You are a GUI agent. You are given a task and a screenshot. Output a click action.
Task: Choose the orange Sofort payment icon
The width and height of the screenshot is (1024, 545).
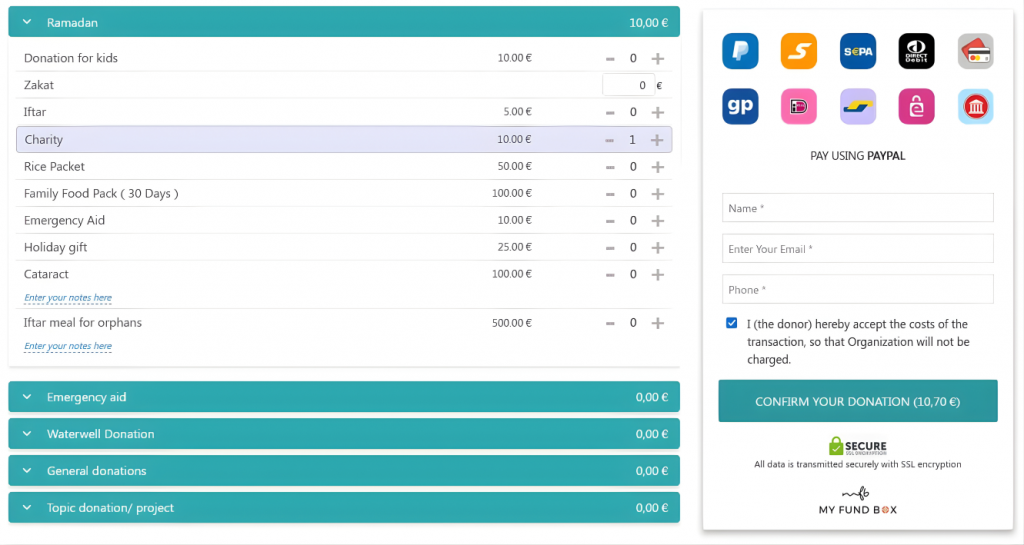[799, 51]
